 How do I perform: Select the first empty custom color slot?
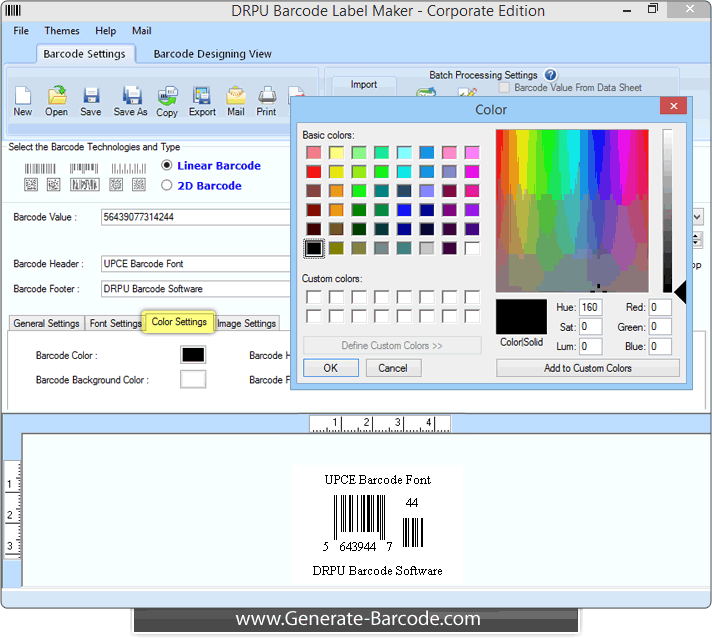click(x=314, y=297)
